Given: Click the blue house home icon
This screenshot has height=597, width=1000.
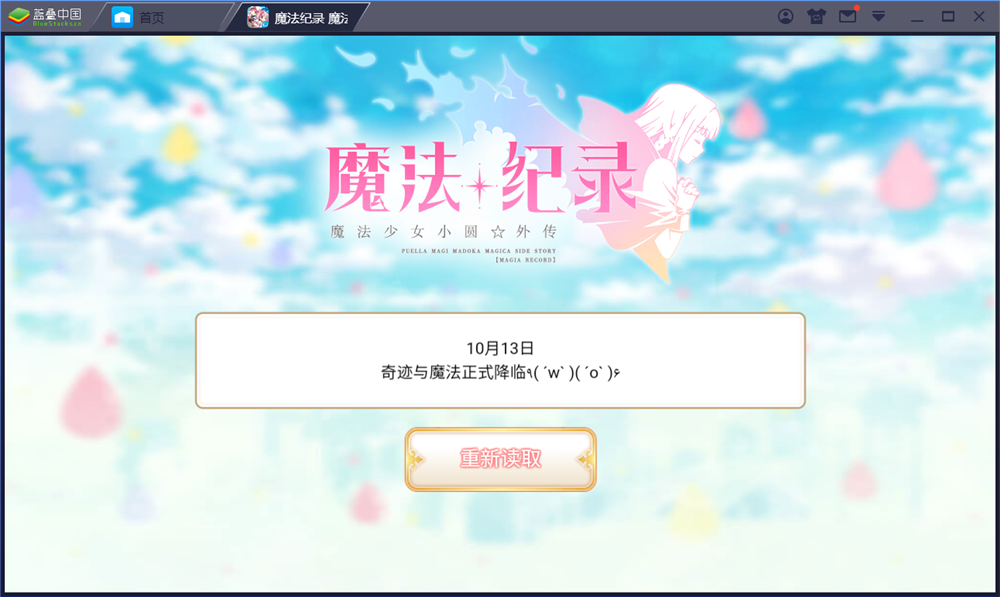Looking at the screenshot, I should click(x=122, y=17).
